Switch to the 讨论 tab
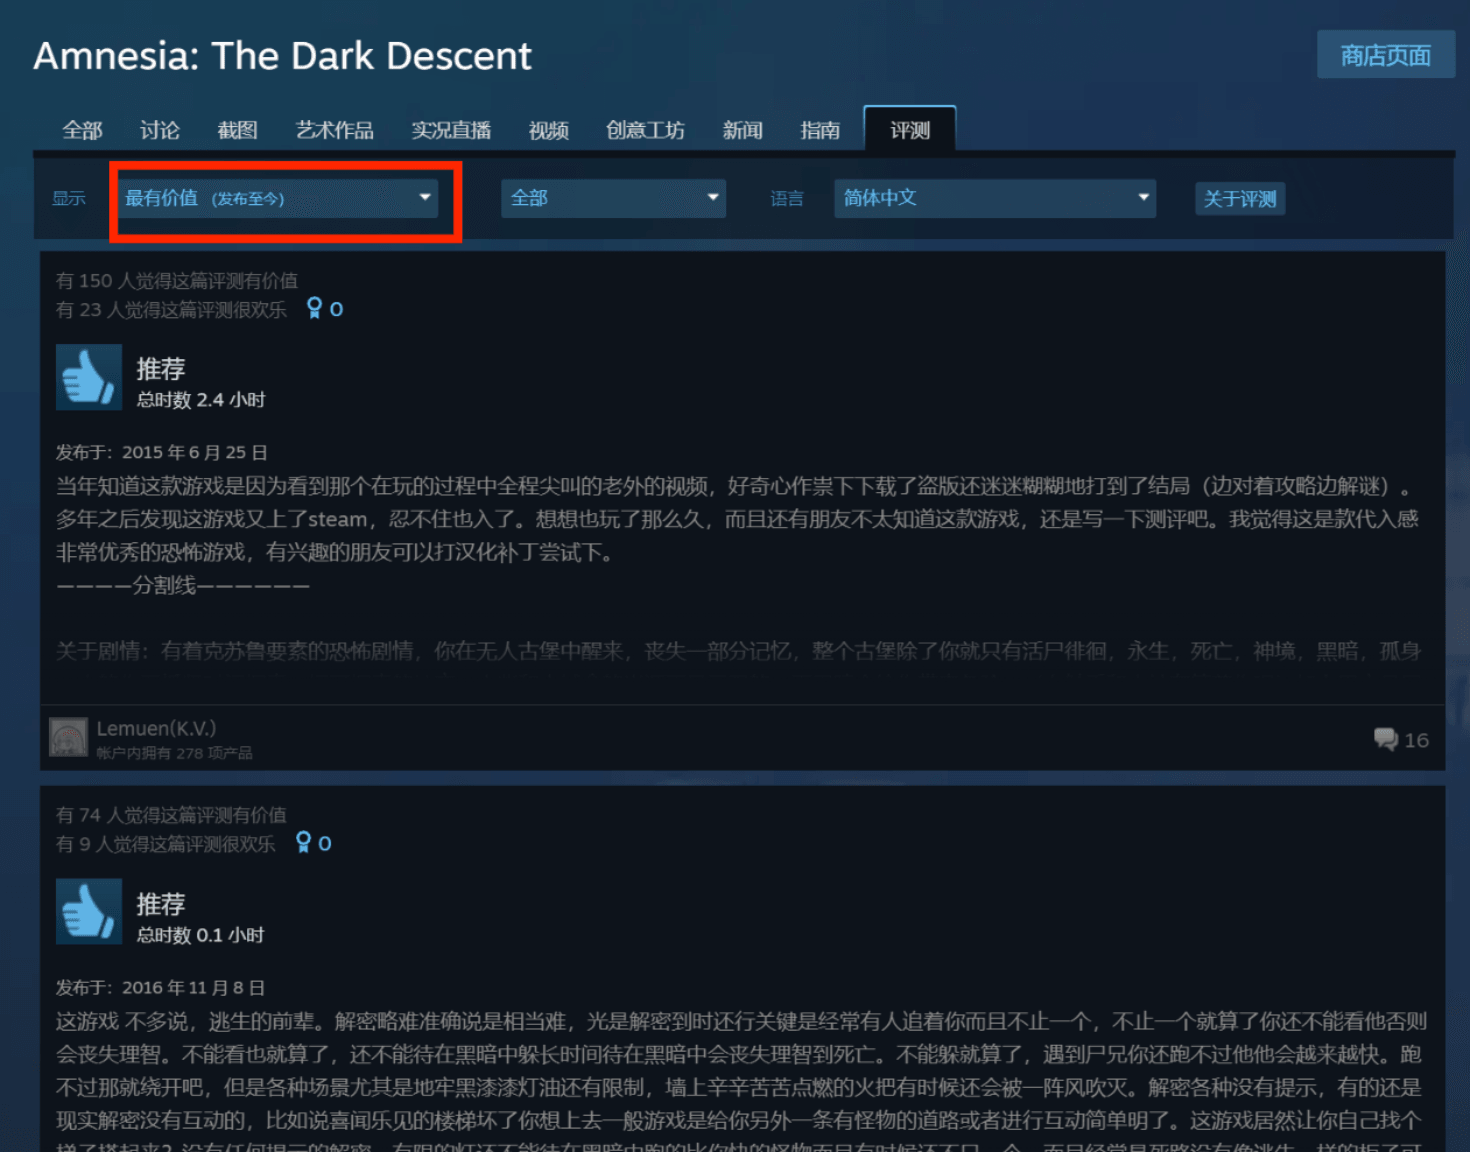This screenshot has width=1470, height=1152. point(160,130)
